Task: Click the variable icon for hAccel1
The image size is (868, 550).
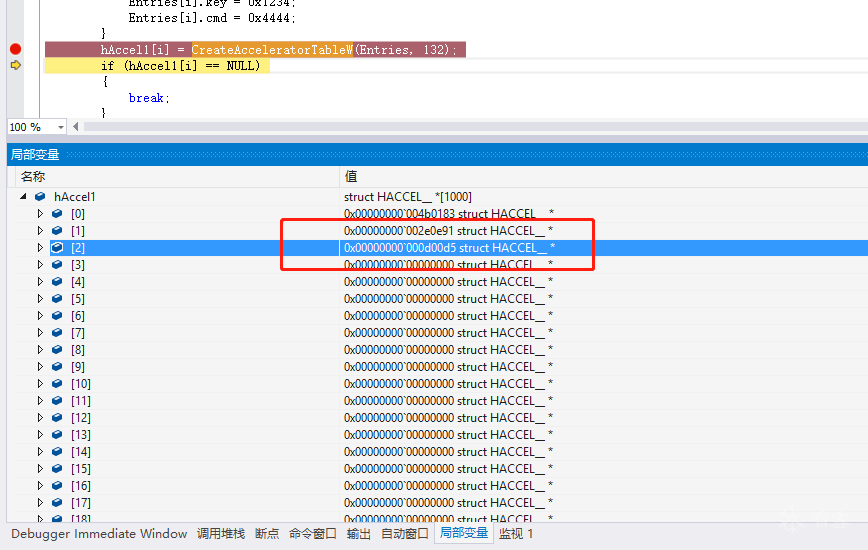Action: tap(40, 196)
